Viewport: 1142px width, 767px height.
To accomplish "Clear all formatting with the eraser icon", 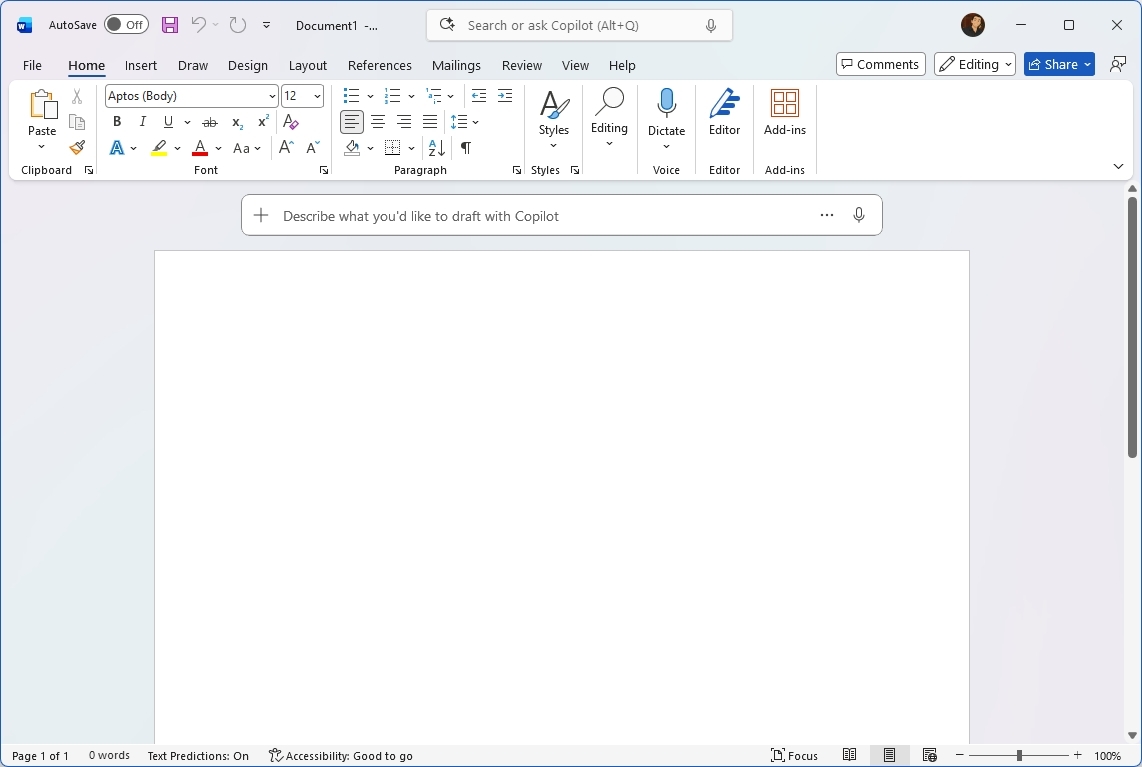I will (x=290, y=121).
